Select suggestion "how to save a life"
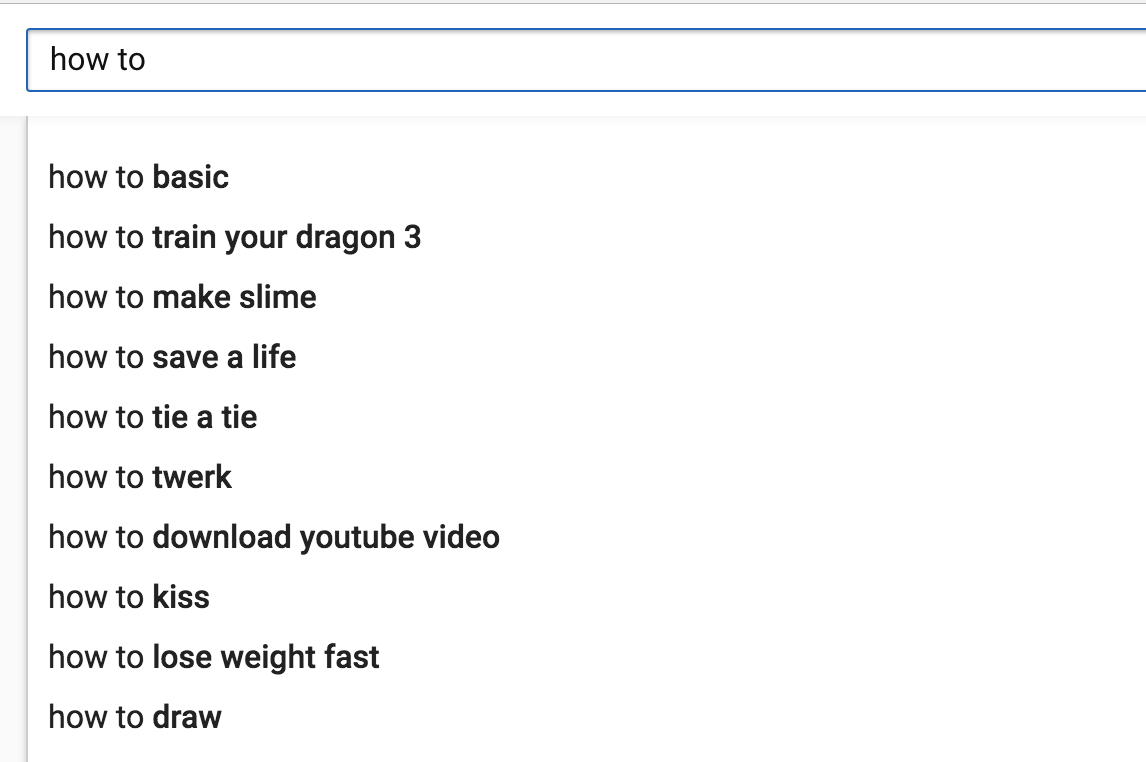 coord(172,357)
